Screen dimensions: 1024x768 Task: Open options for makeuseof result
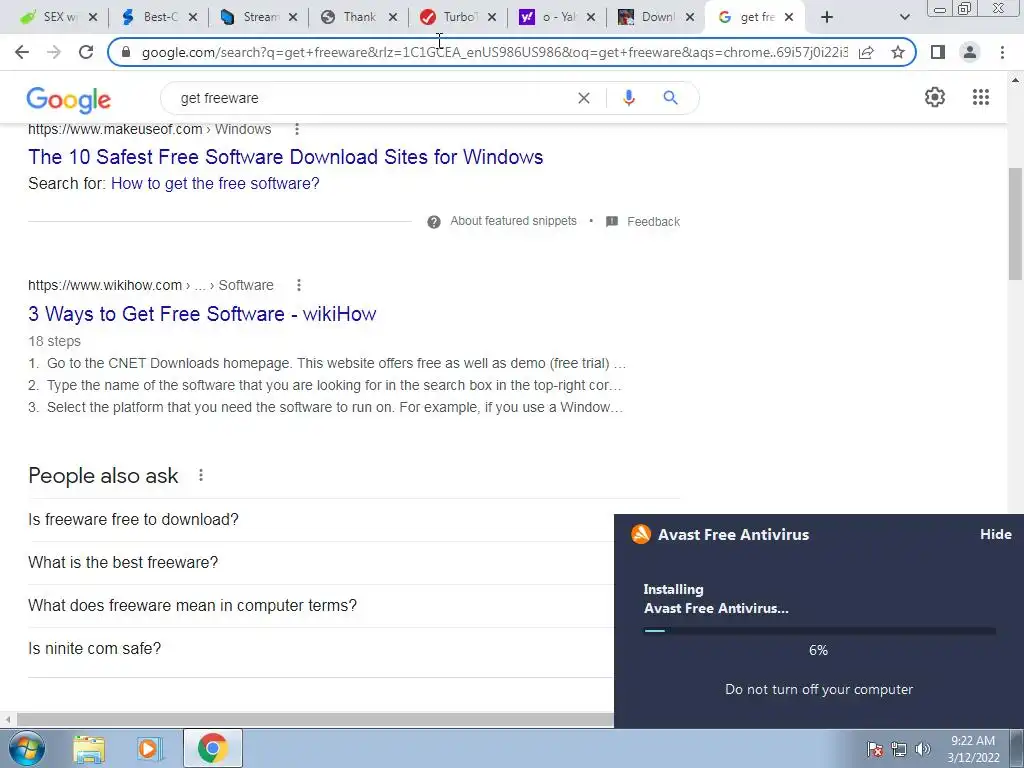pos(297,129)
